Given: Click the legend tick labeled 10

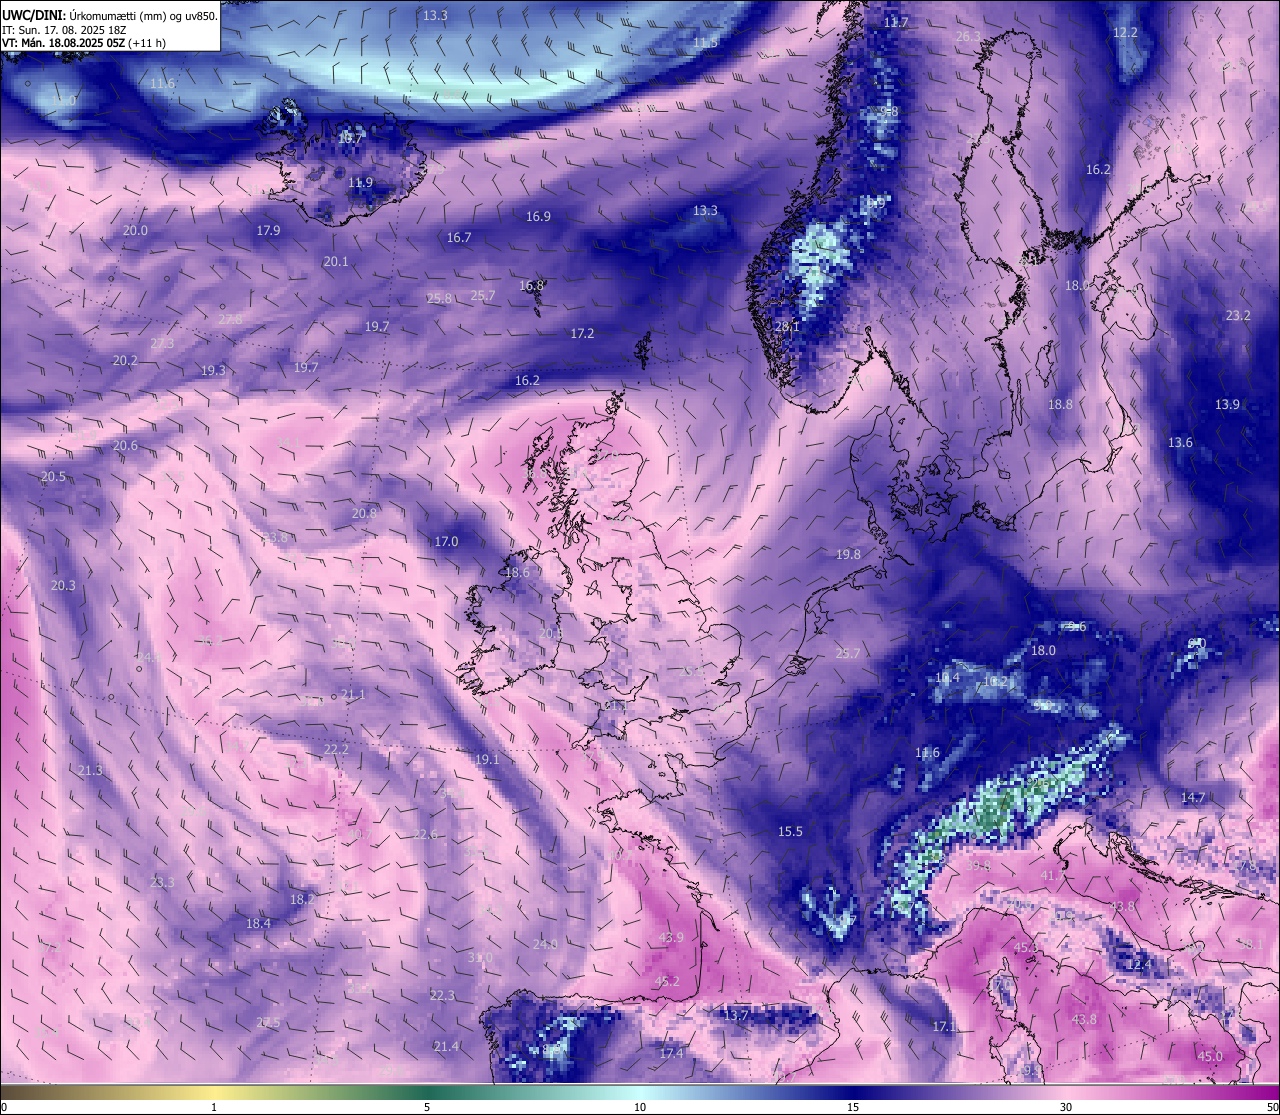Looking at the screenshot, I should click(x=640, y=1107).
